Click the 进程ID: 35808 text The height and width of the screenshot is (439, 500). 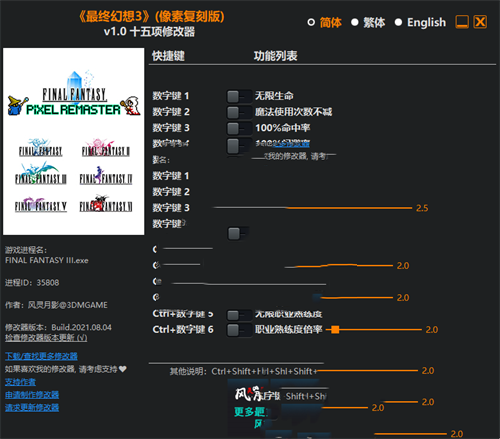(32, 283)
